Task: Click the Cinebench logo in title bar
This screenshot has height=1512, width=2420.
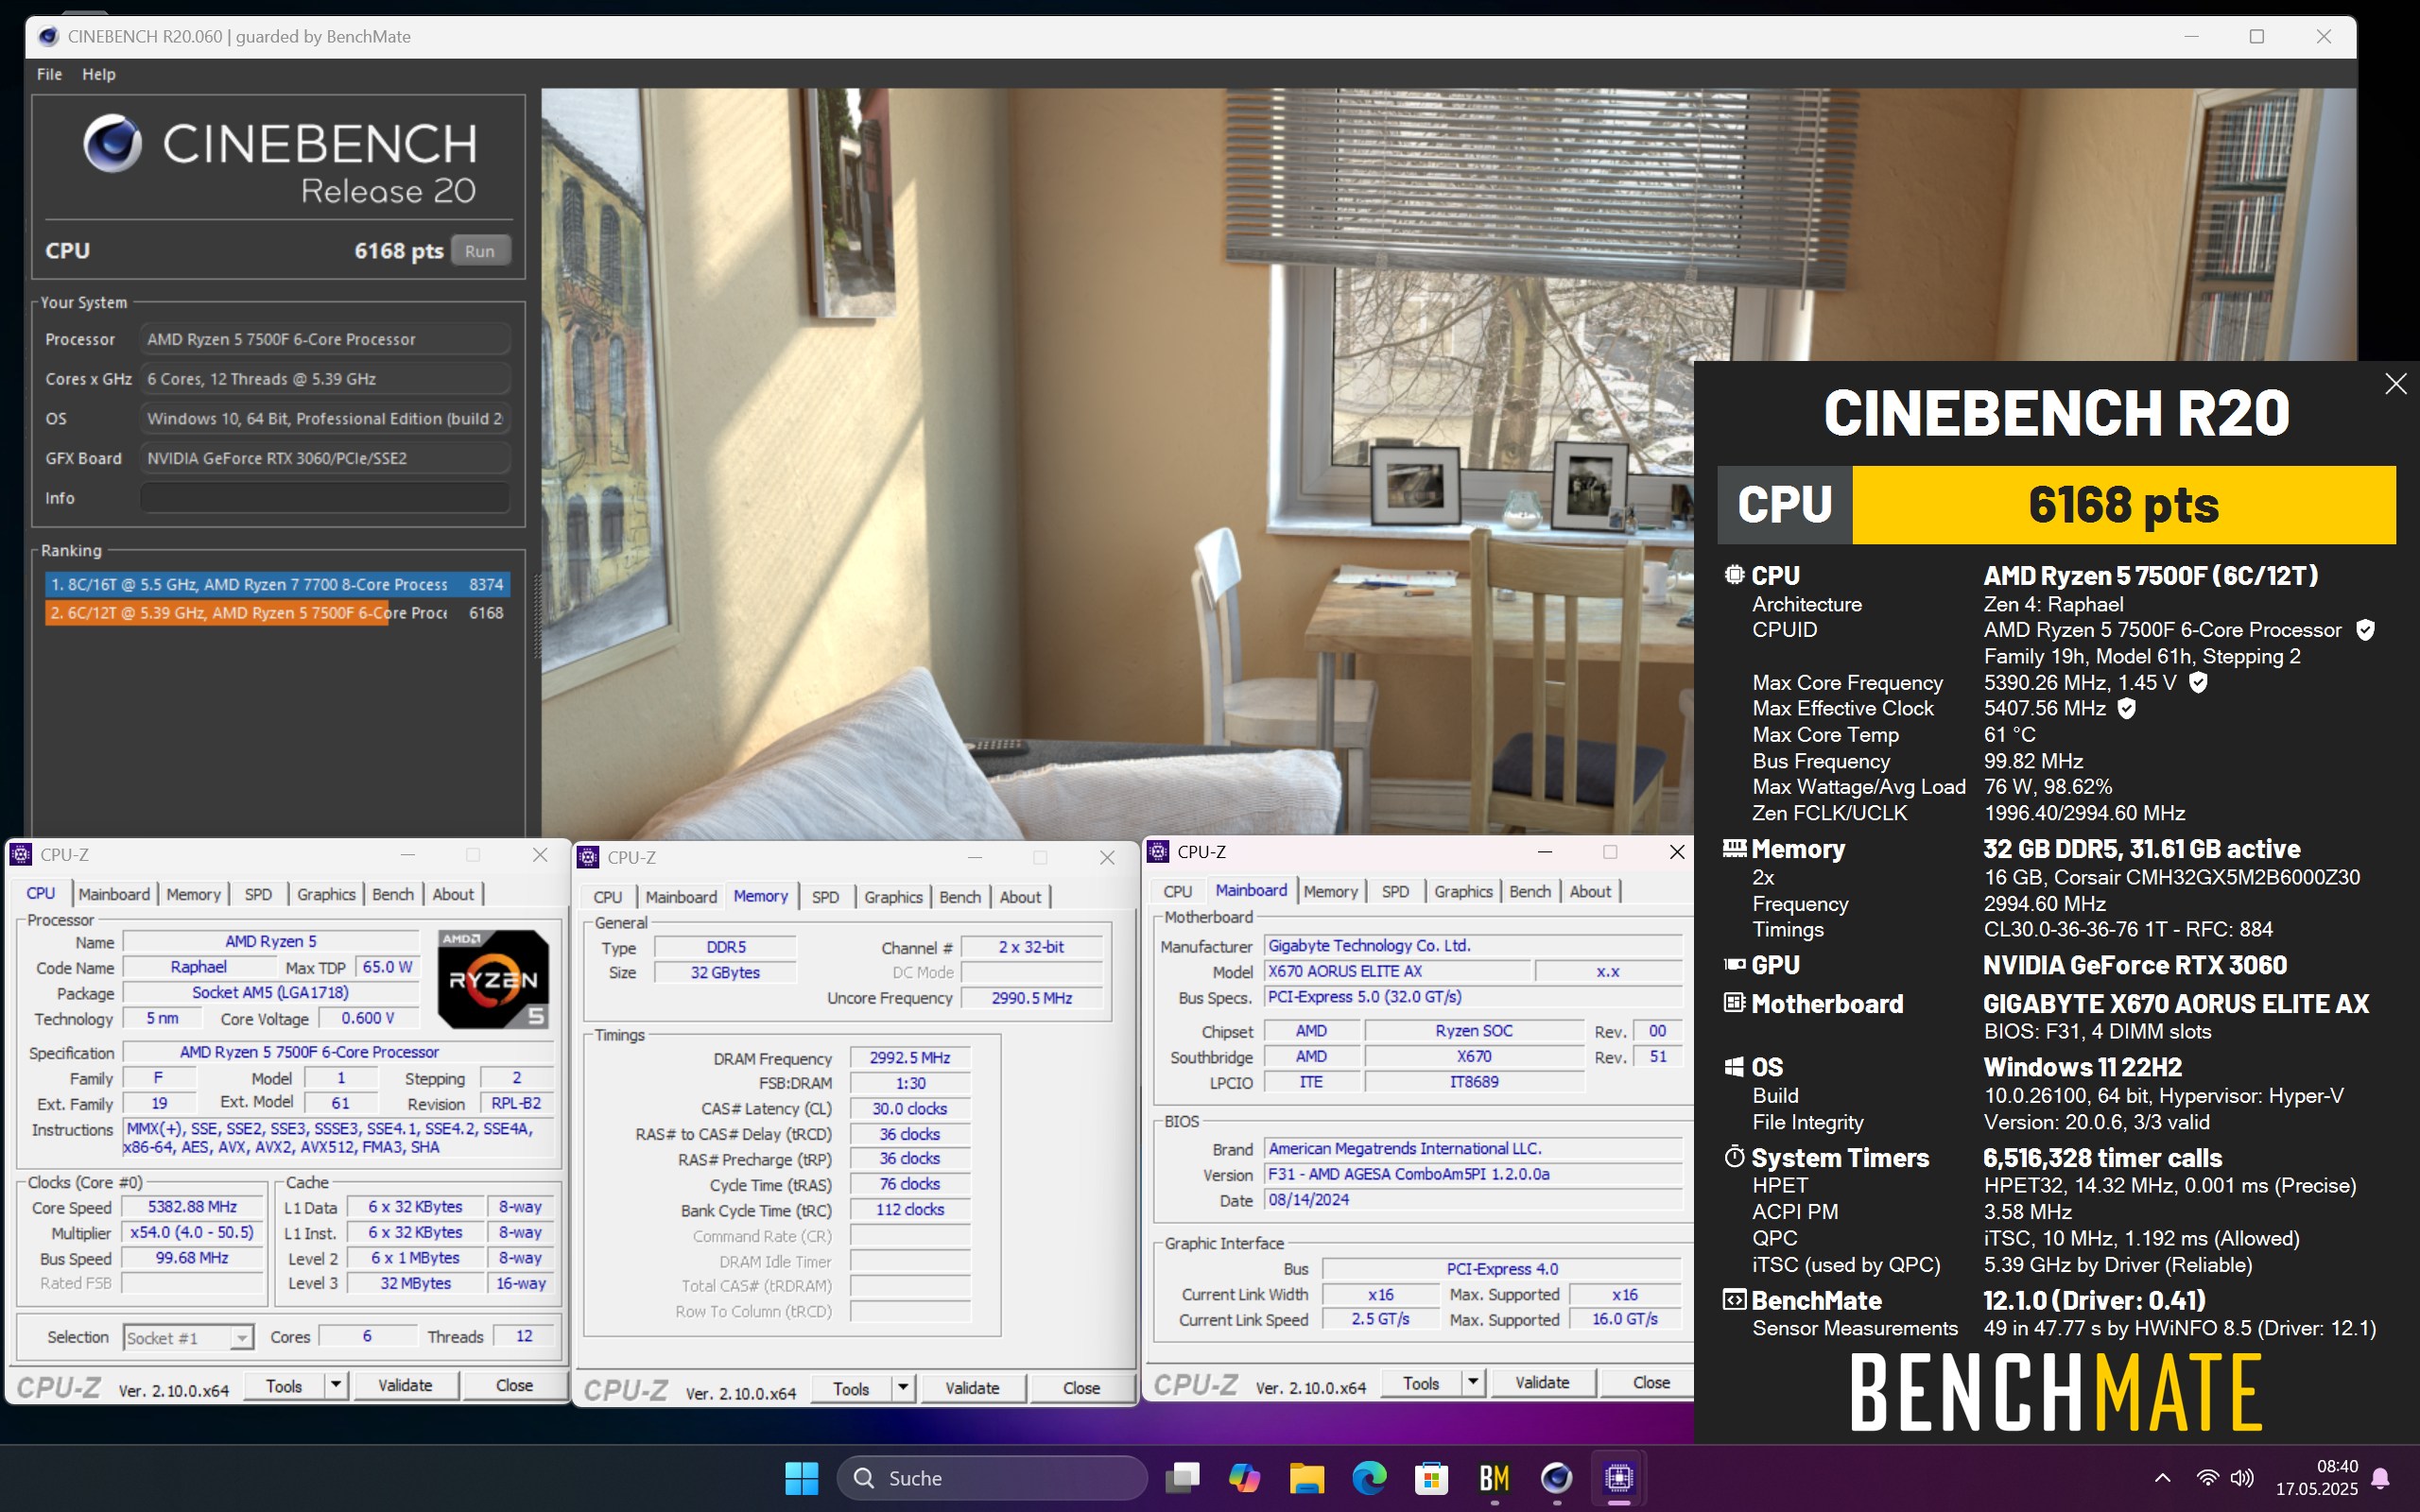Action: coord(47,36)
